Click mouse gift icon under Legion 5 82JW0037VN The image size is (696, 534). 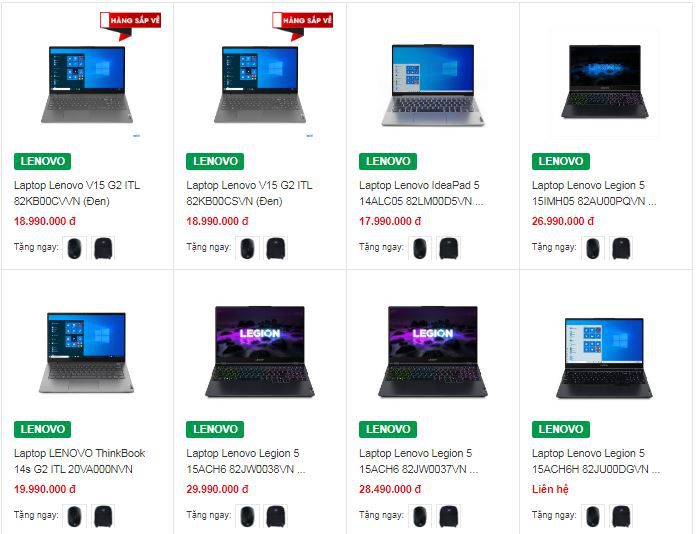pyautogui.click(x=419, y=516)
